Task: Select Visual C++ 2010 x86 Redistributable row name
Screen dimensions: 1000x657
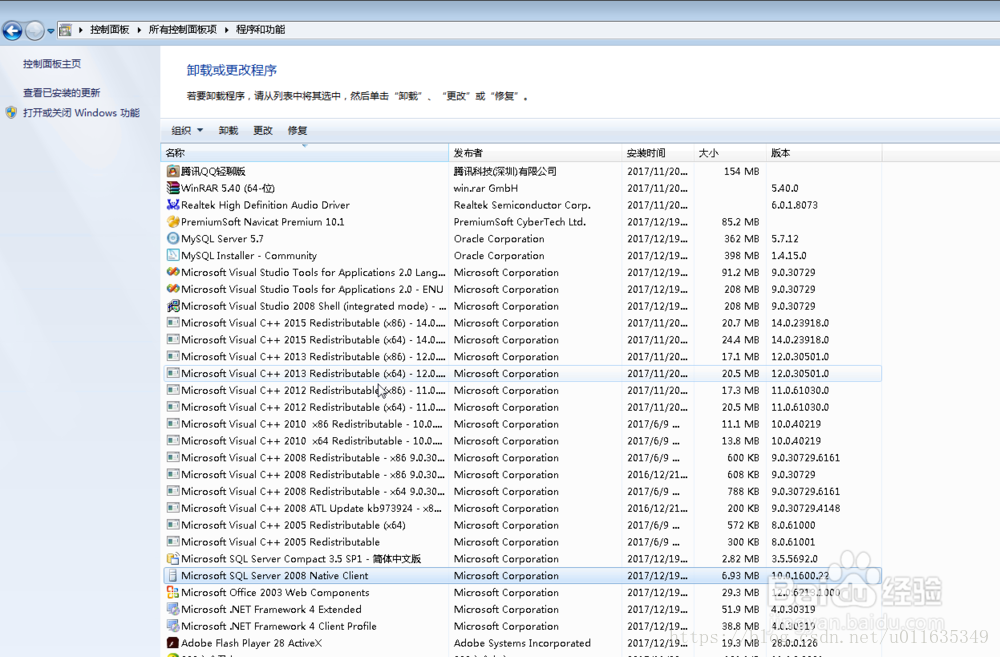Action: click(312, 424)
